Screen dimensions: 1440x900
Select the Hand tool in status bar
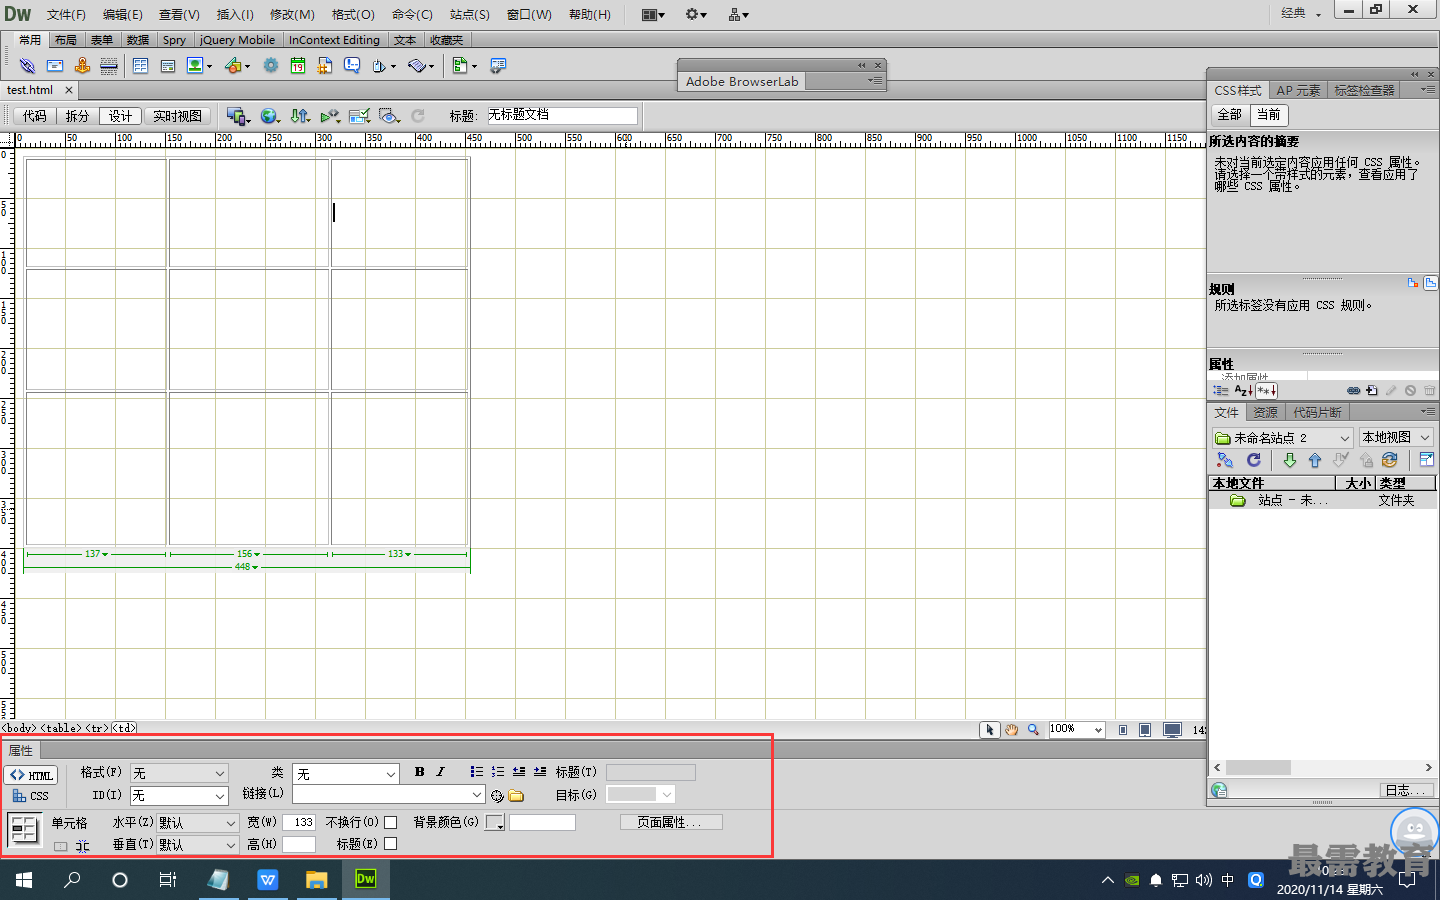(x=1011, y=730)
